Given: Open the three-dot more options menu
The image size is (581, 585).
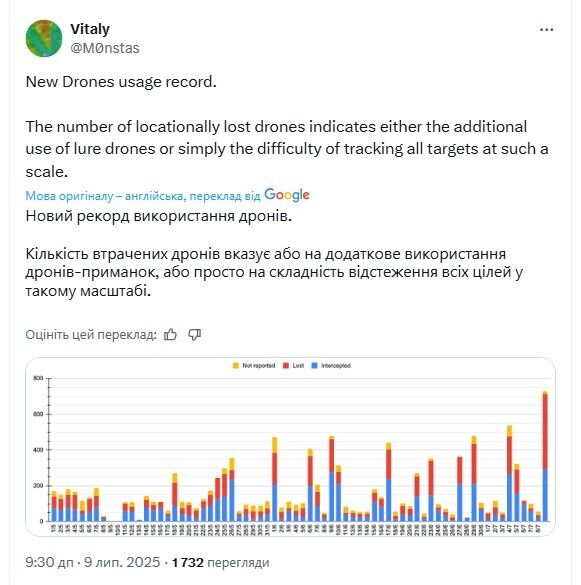Looking at the screenshot, I should 546,29.
